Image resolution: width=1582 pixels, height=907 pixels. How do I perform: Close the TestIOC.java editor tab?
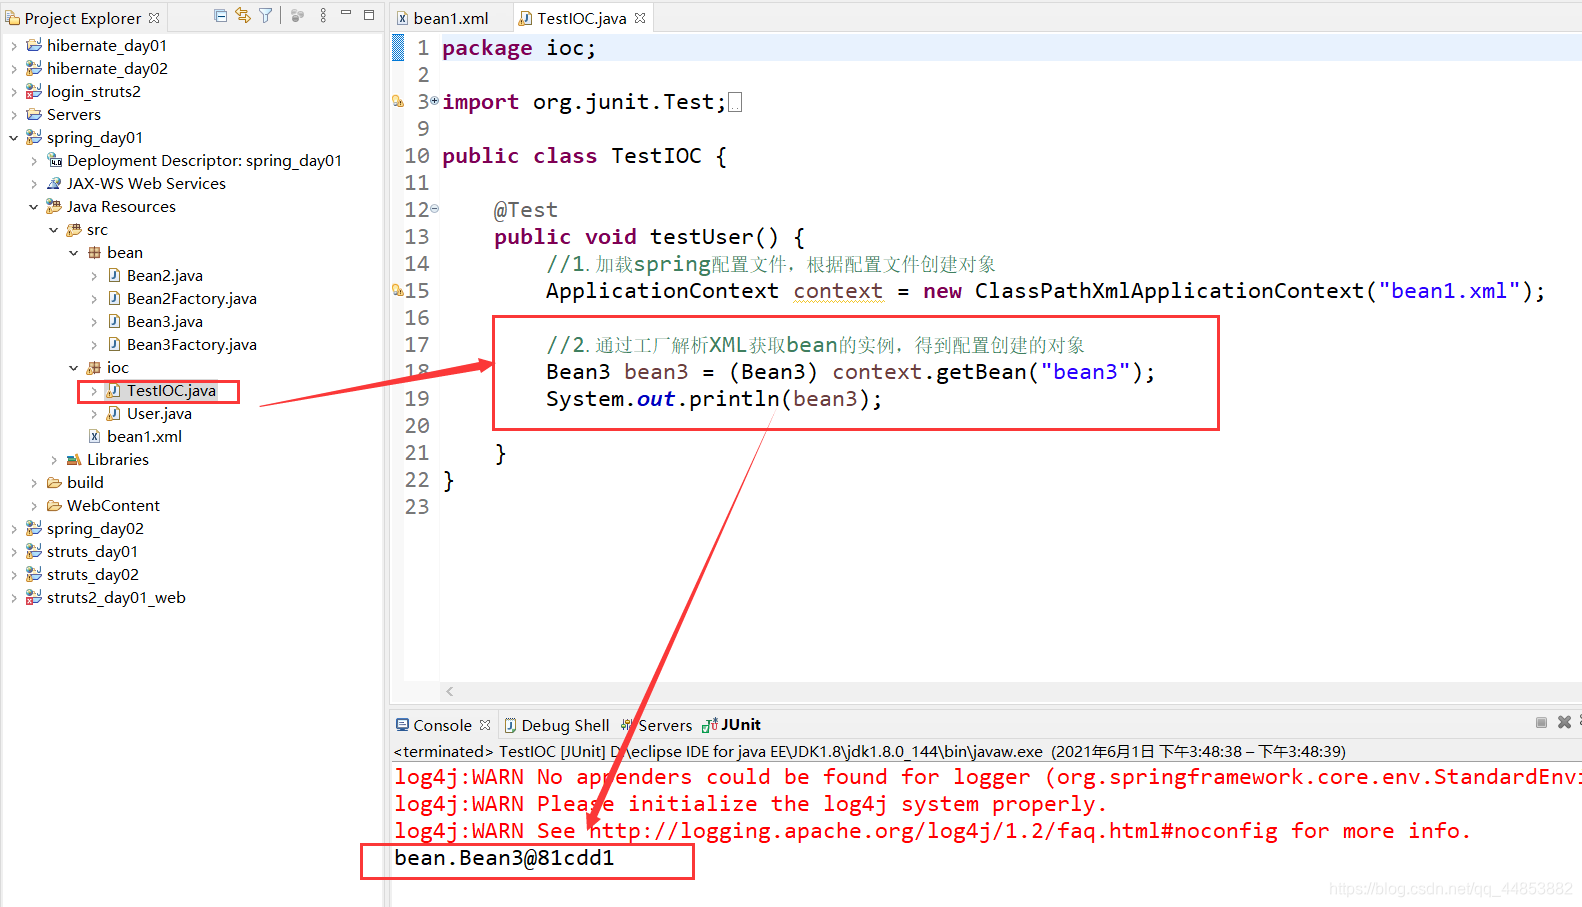[x=640, y=18]
